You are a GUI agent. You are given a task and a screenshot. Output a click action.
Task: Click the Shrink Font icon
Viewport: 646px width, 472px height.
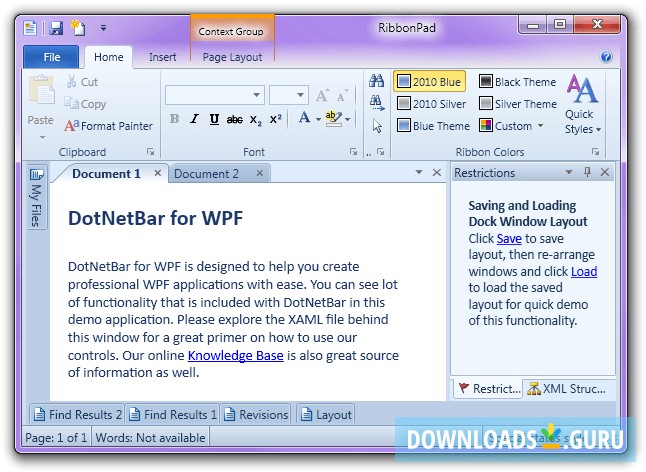[342, 96]
